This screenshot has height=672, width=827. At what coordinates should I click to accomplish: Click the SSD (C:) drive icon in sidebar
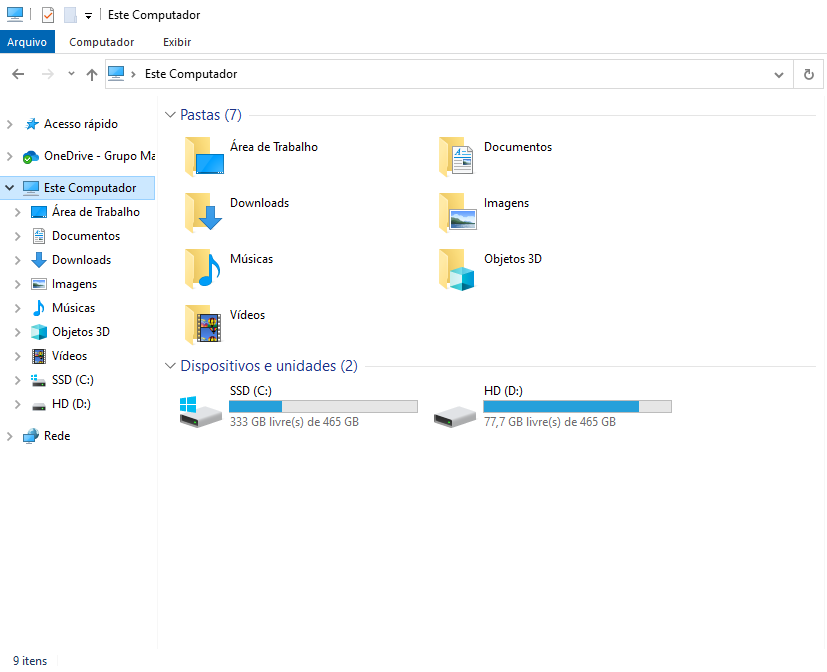point(38,380)
